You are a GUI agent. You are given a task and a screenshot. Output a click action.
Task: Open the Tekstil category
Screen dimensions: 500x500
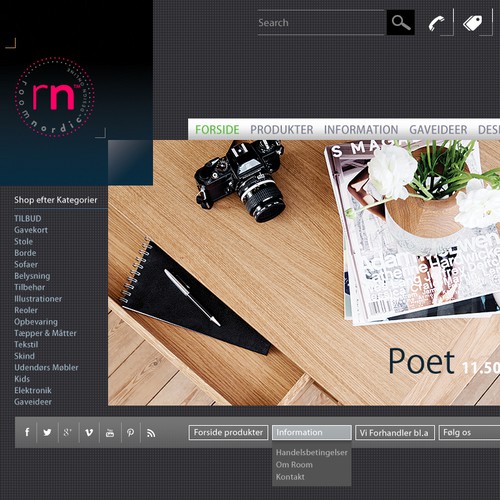click(x=26, y=345)
